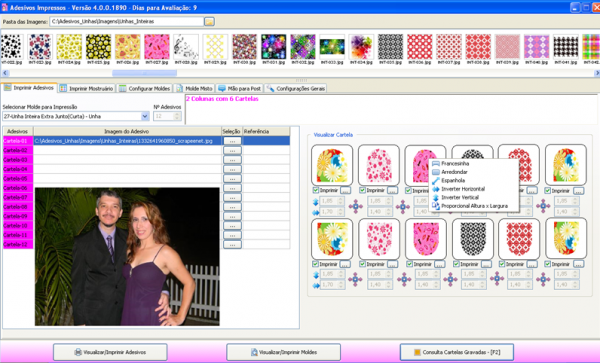Expand the Selecionar Molde para Impressão dropdown
600x363 pixels.
[x=145, y=116]
